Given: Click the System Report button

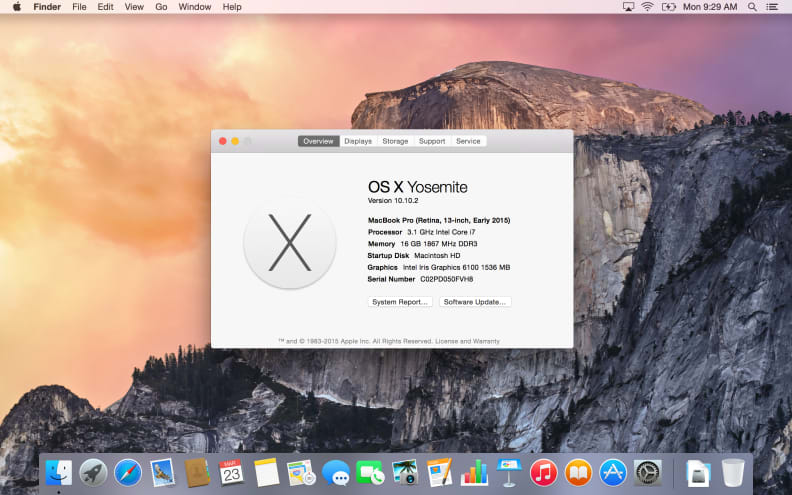Looking at the screenshot, I should tap(400, 302).
